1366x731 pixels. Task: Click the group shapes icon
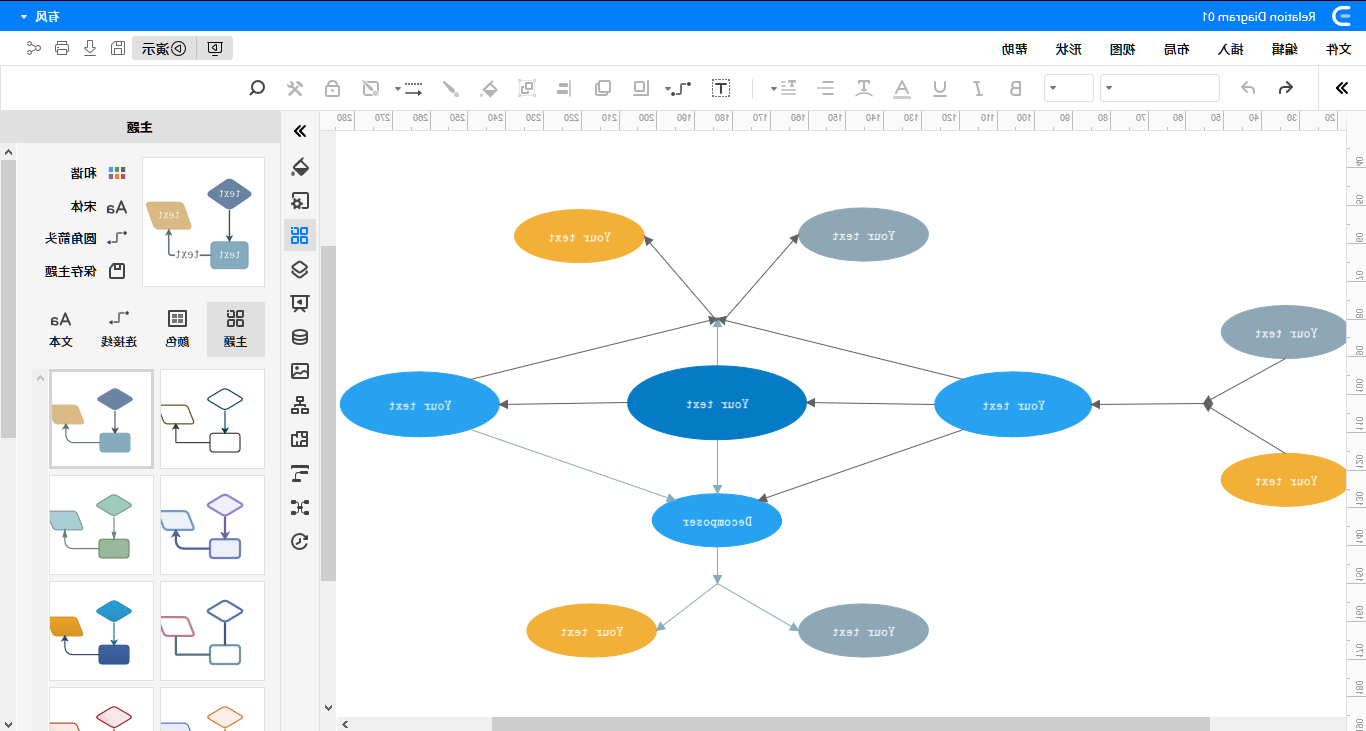[x=527, y=88]
